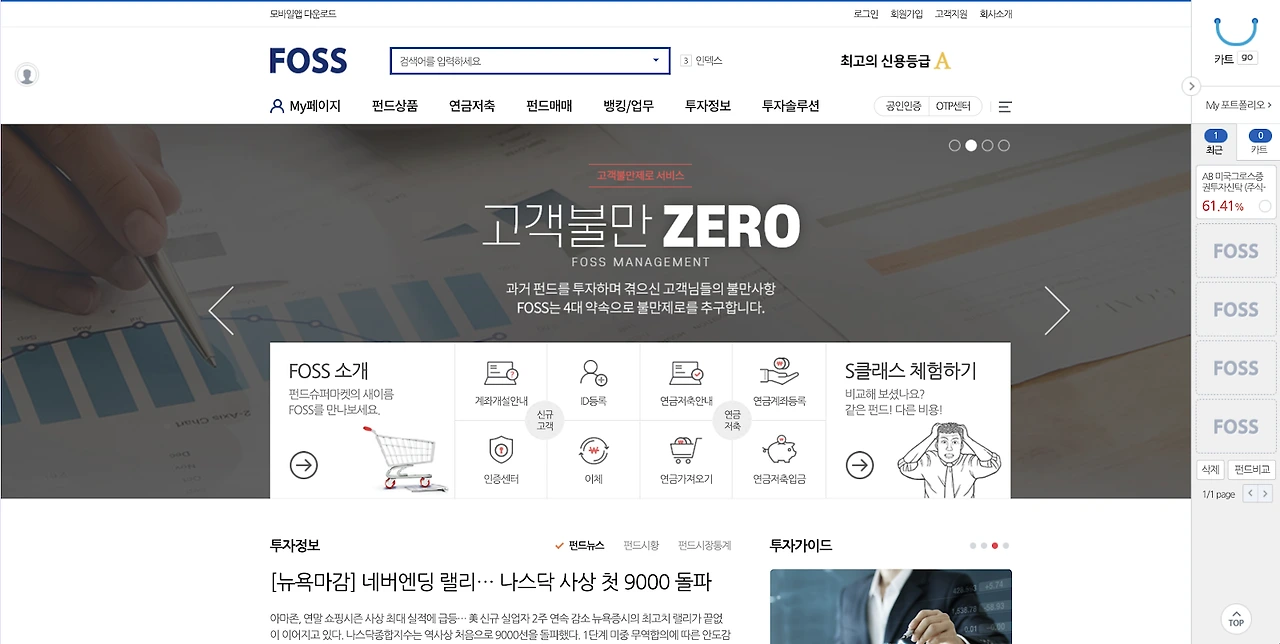Open the search box dropdown arrow
The height and width of the screenshot is (644, 1280).
coord(656,61)
